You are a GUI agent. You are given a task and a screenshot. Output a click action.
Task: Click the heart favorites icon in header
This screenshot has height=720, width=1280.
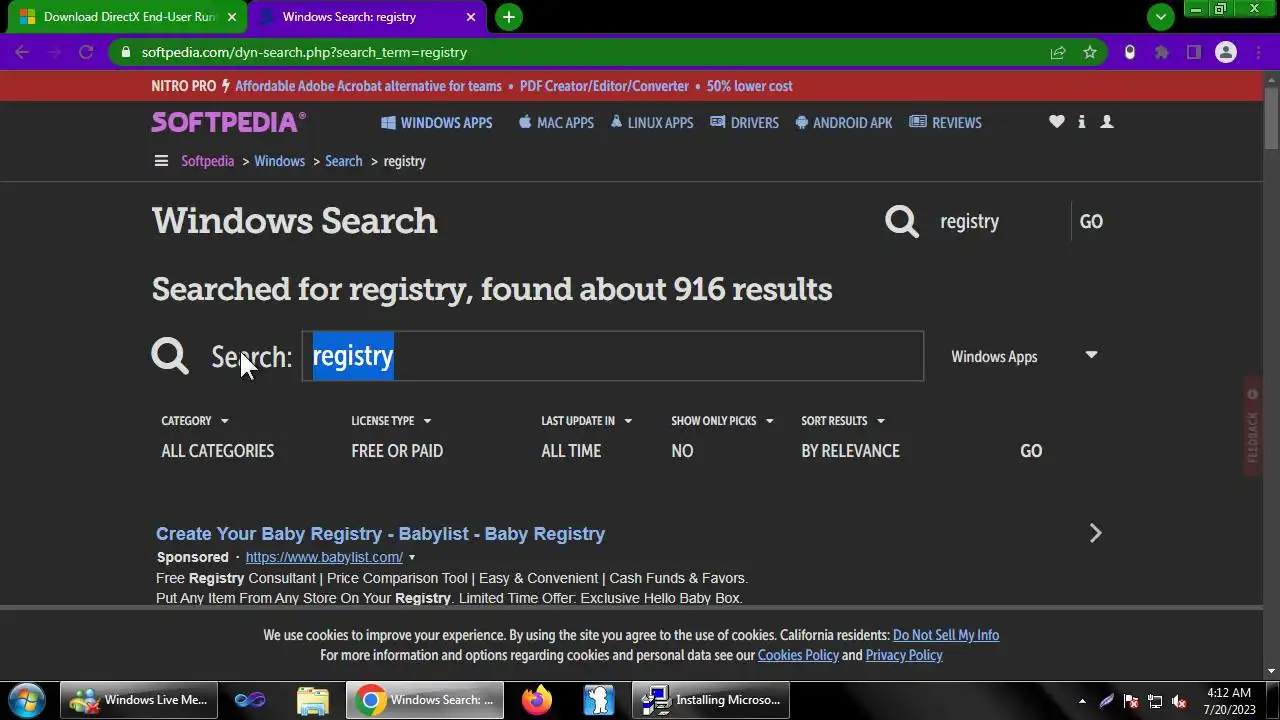click(1057, 122)
